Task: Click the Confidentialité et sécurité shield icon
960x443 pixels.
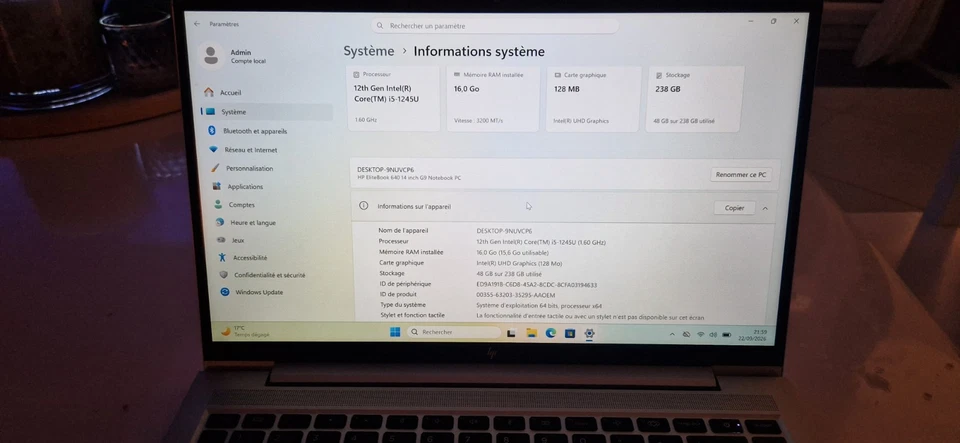Action: [223, 275]
